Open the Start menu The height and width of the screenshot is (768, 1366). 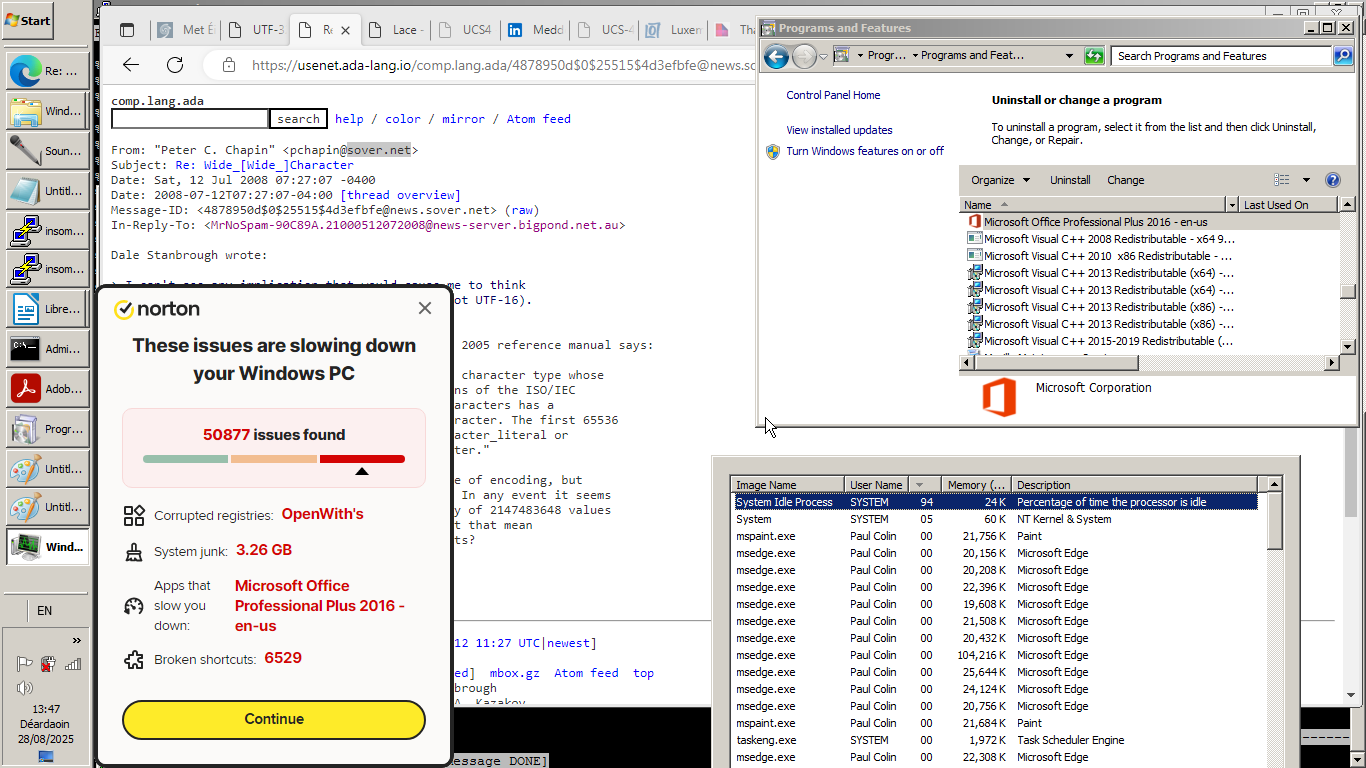point(28,20)
